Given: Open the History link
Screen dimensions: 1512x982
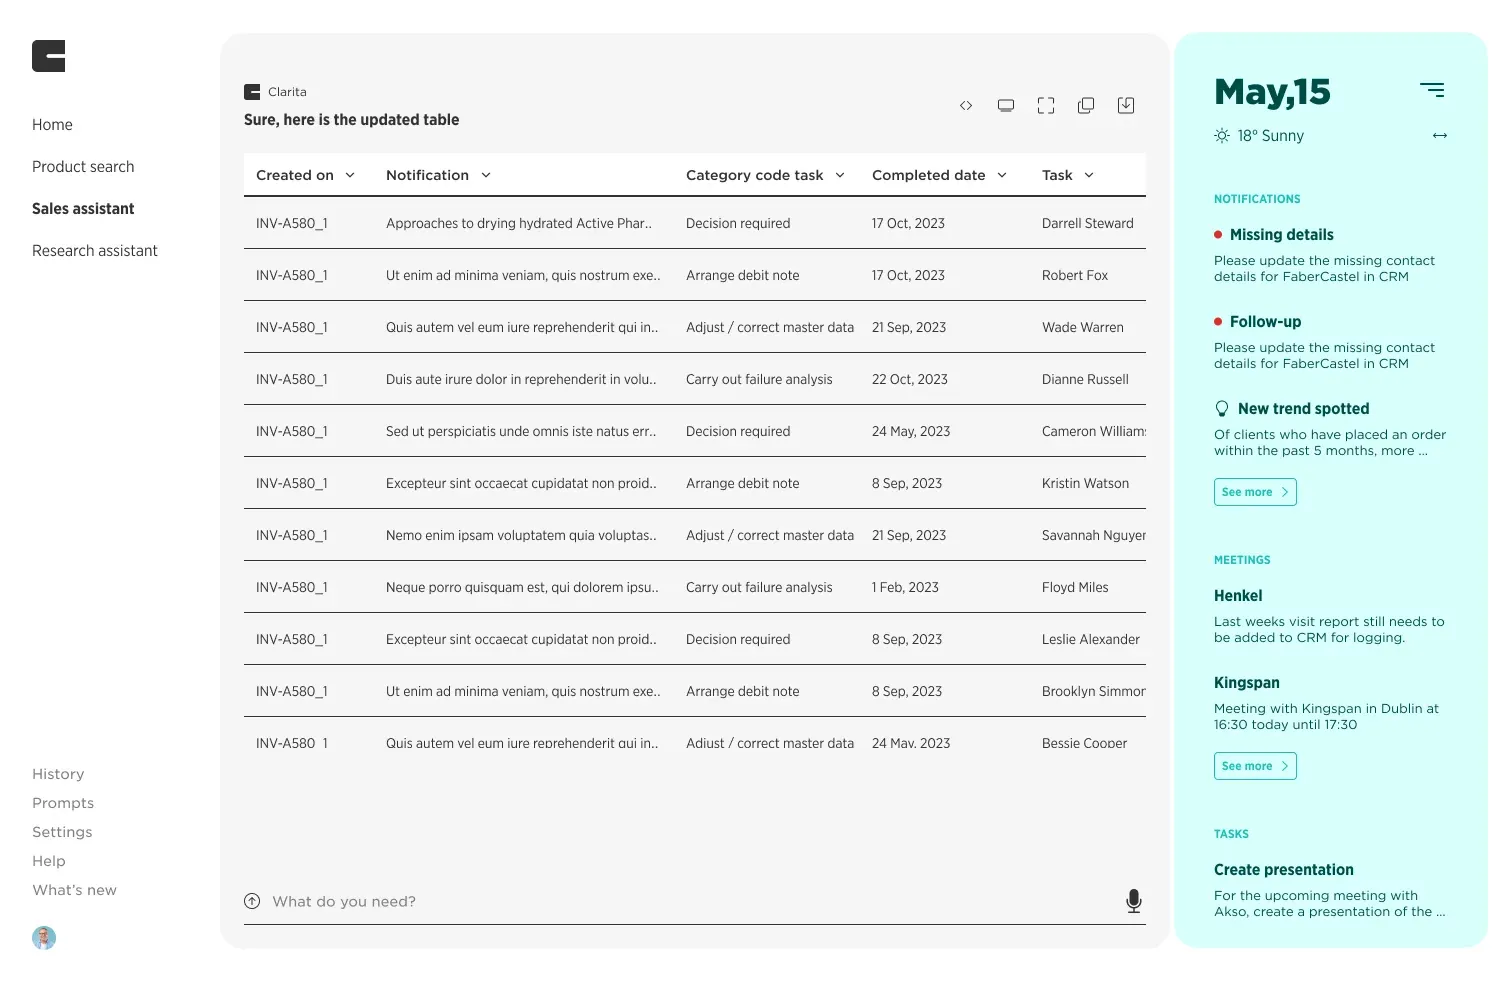Looking at the screenshot, I should coord(58,774).
